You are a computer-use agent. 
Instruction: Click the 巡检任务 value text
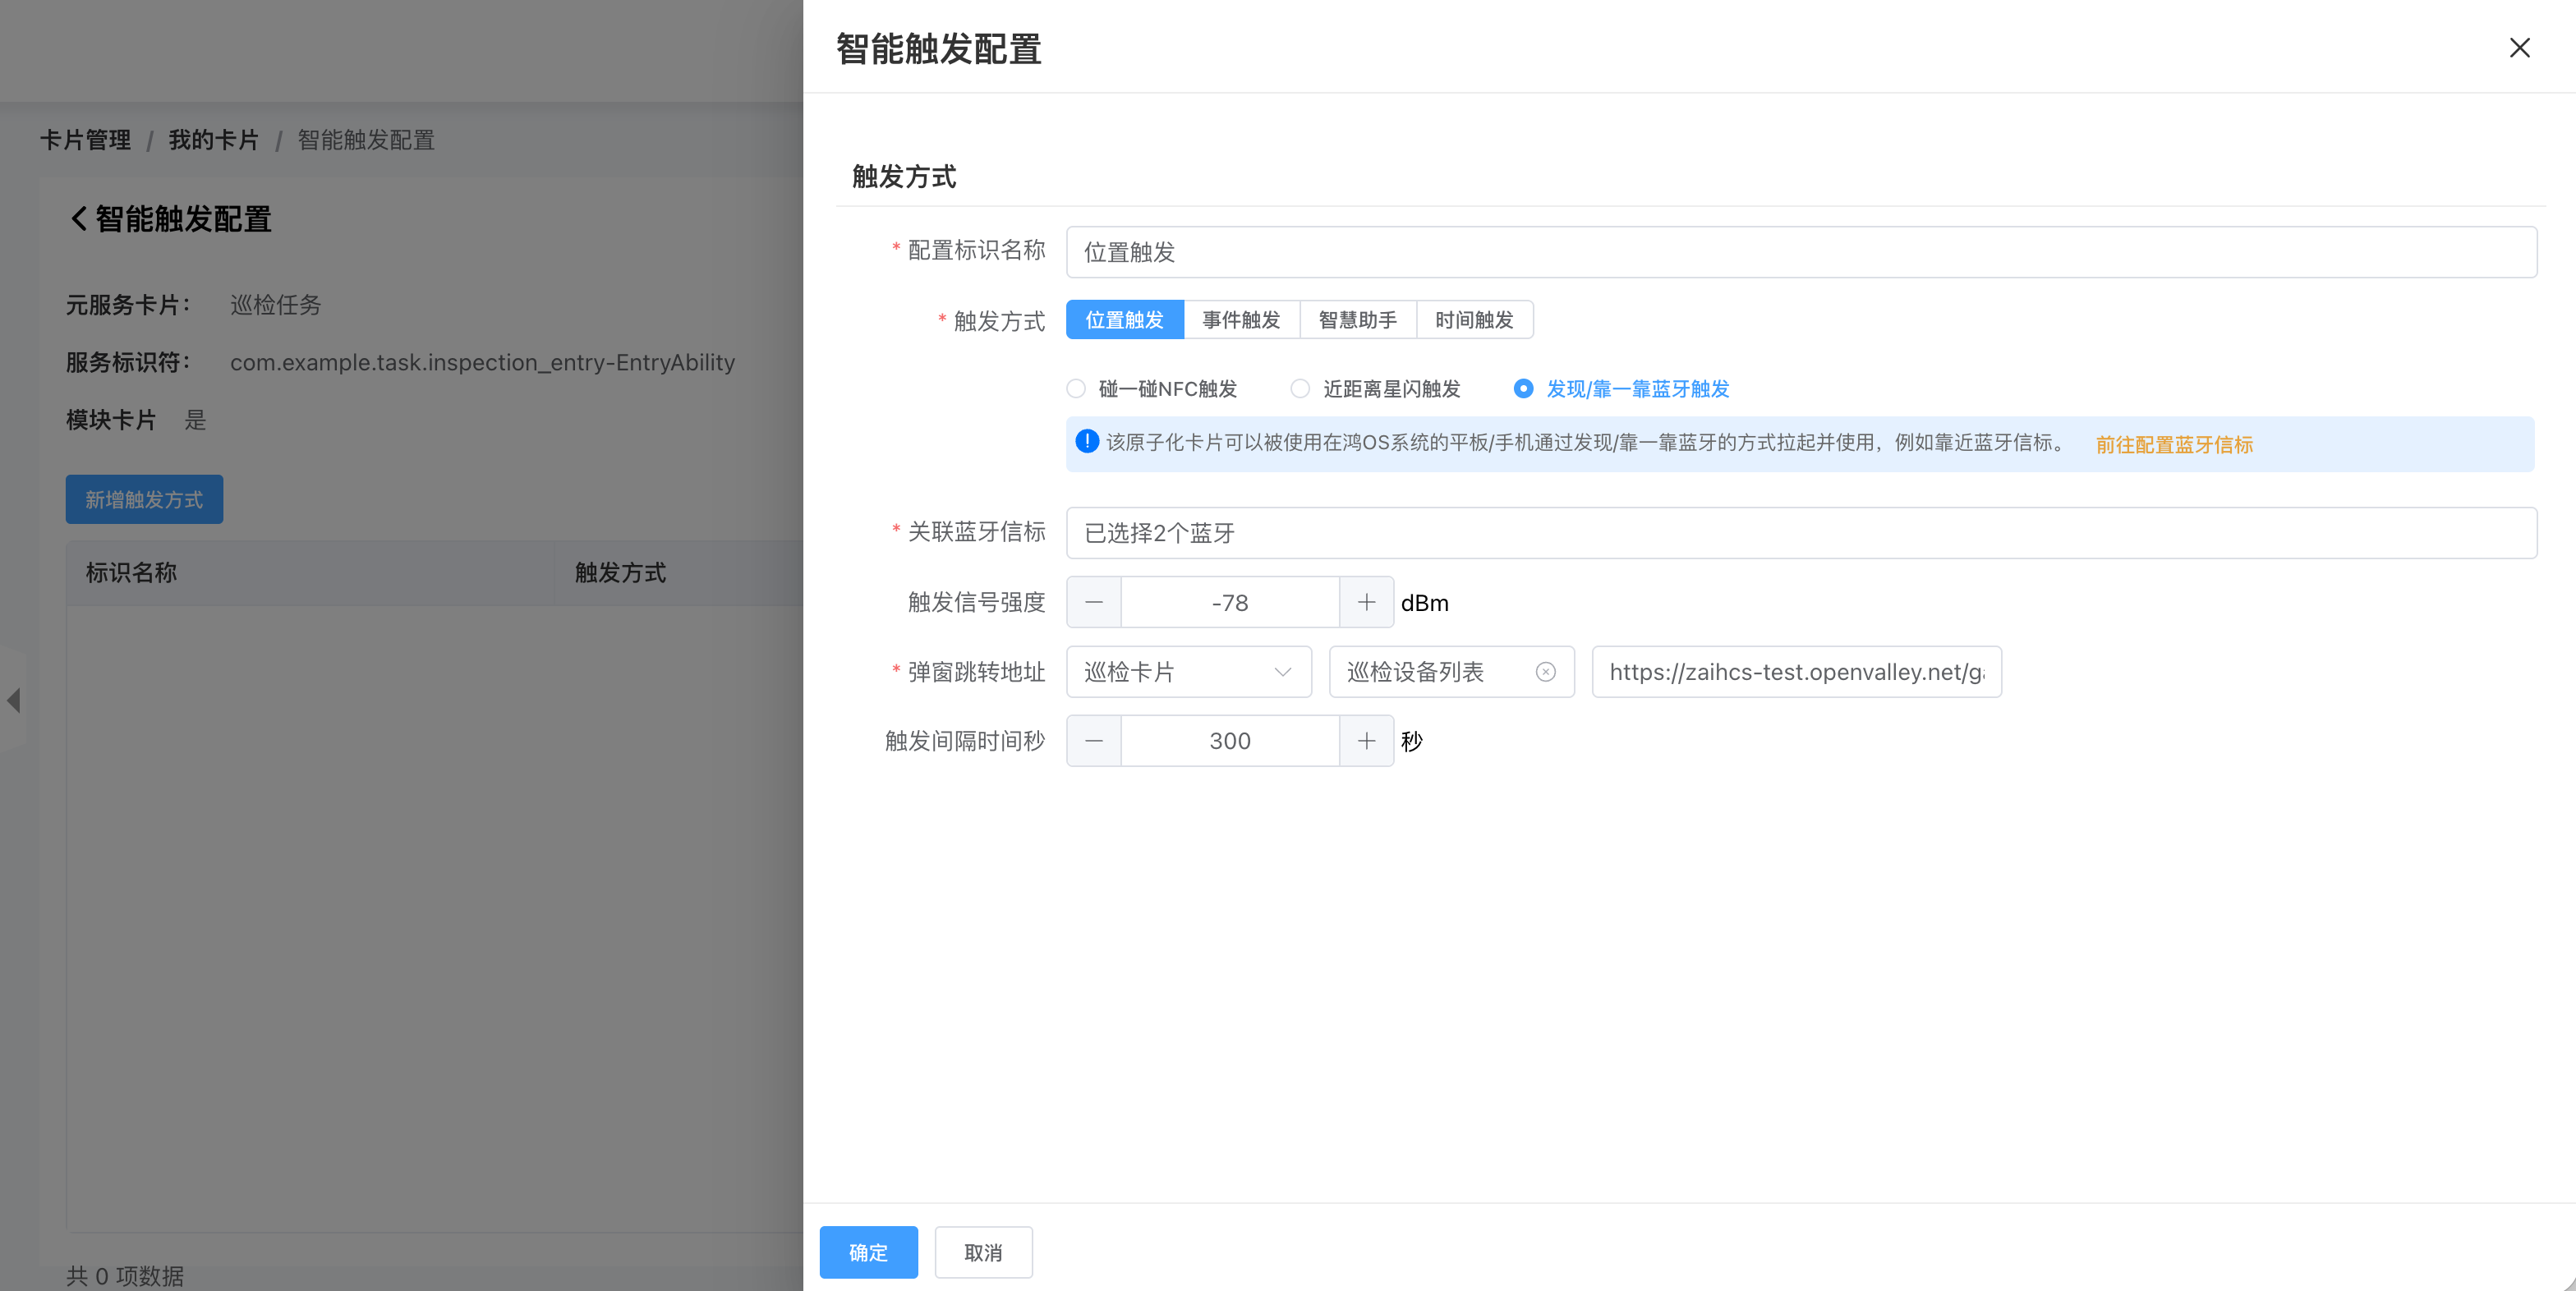(x=275, y=305)
